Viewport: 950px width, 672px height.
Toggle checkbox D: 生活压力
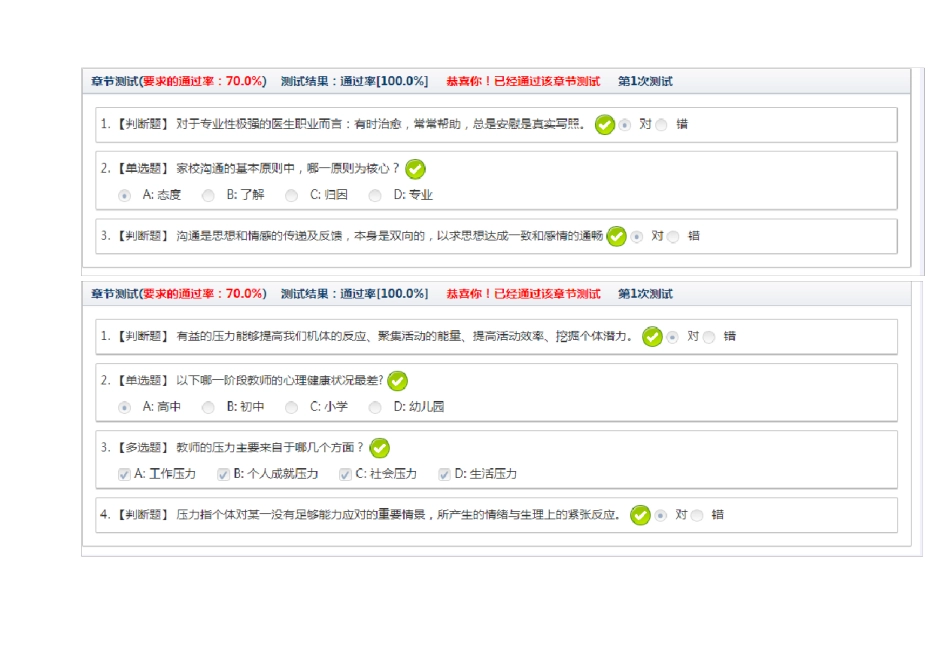click(444, 474)
